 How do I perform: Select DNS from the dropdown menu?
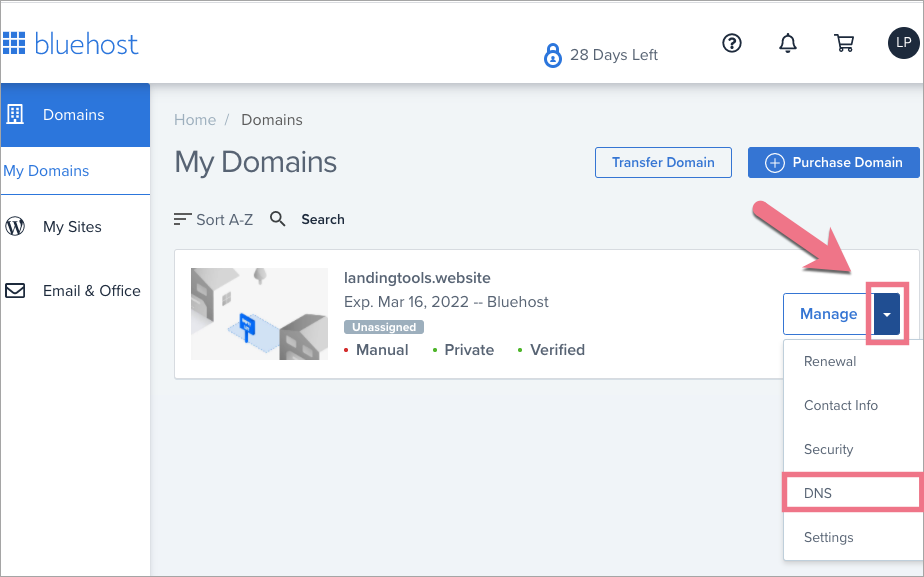pos(818,493)
